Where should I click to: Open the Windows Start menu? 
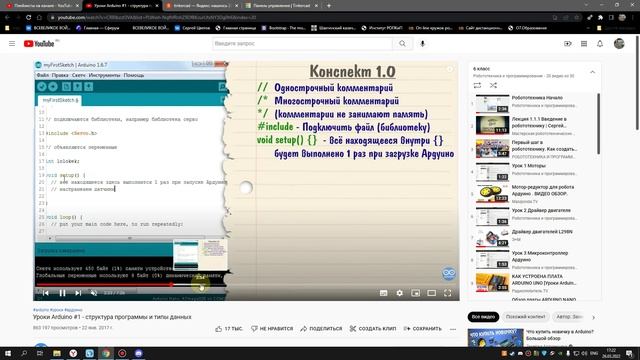(x=8, y=353)
